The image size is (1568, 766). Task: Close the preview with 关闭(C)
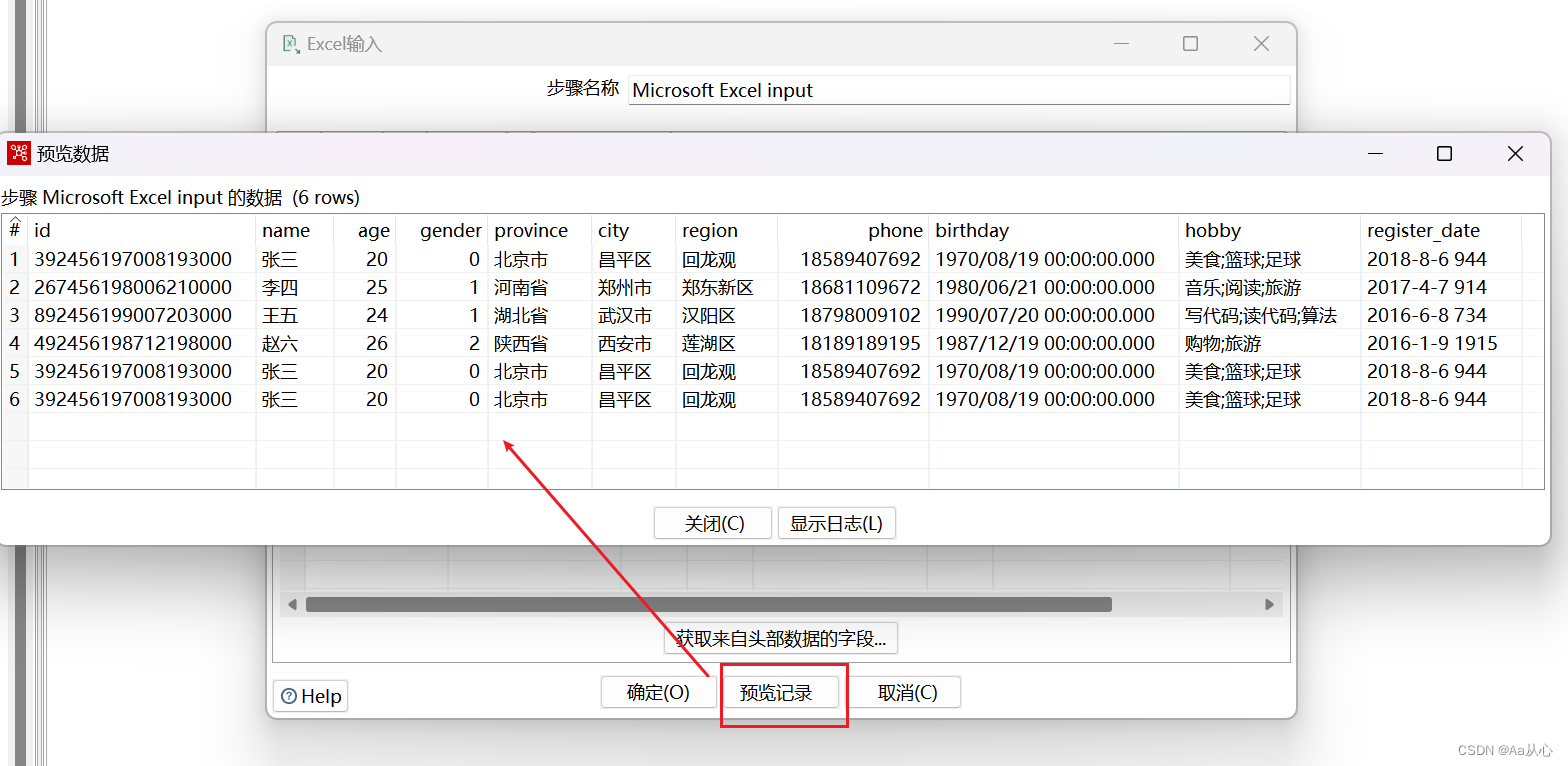[713, 523]
